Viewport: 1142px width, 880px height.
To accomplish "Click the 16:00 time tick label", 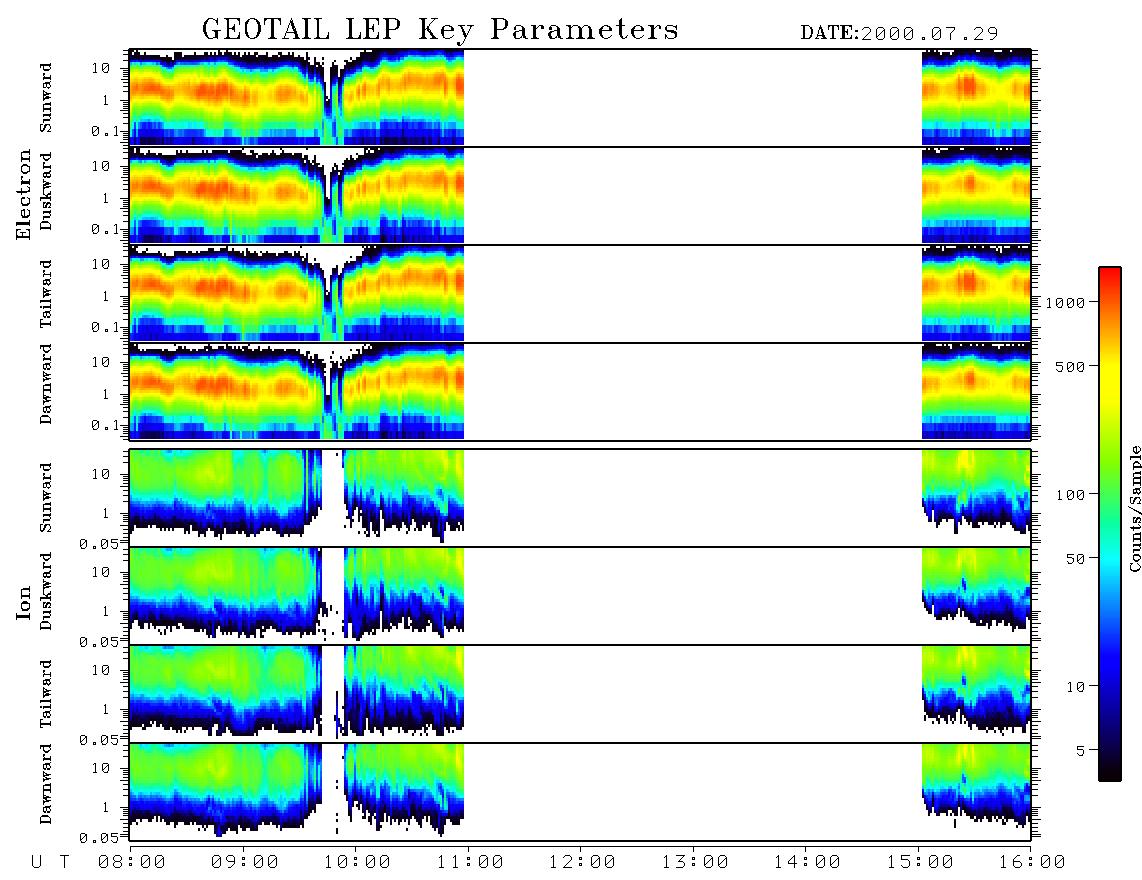I will pyautogui.click(x=1032, y=862).
